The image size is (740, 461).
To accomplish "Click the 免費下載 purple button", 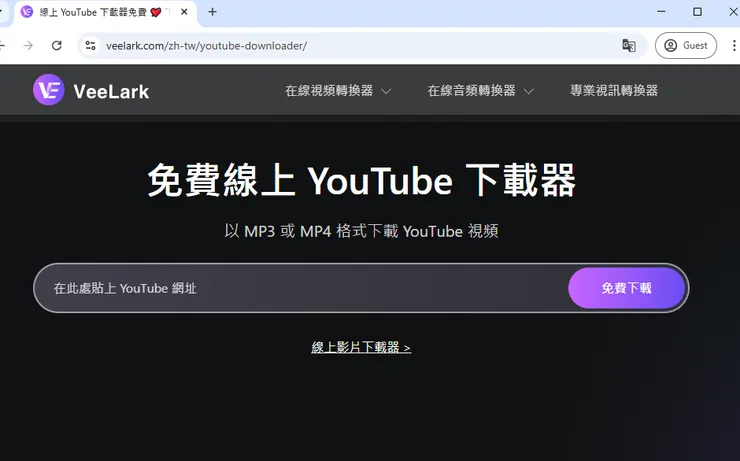I will point(626,288).
